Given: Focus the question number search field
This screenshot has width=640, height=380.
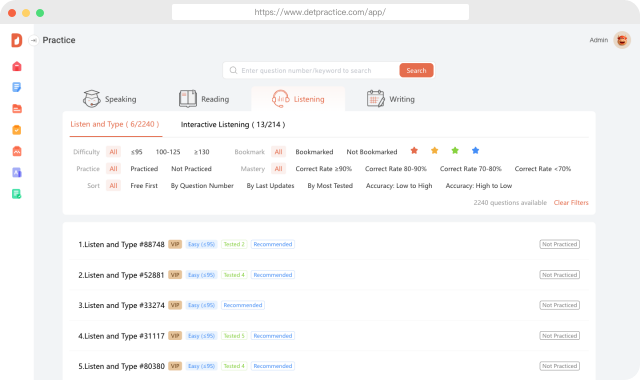Looking at the screenshot, I should pos(310,70).
